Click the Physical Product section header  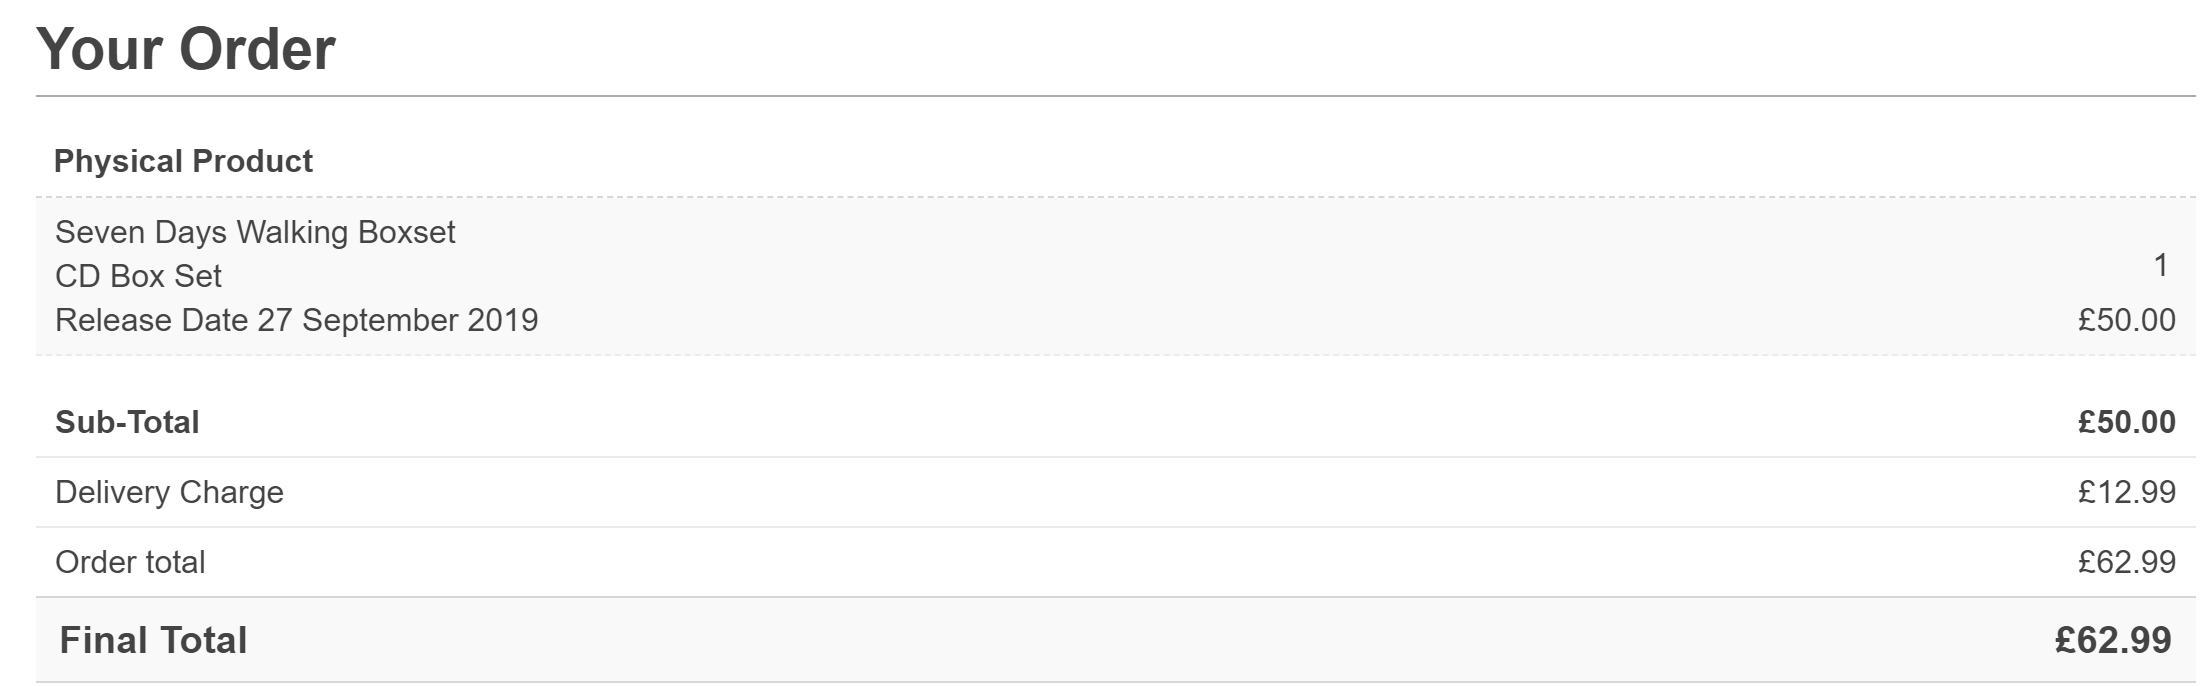[x=183, y=161]
